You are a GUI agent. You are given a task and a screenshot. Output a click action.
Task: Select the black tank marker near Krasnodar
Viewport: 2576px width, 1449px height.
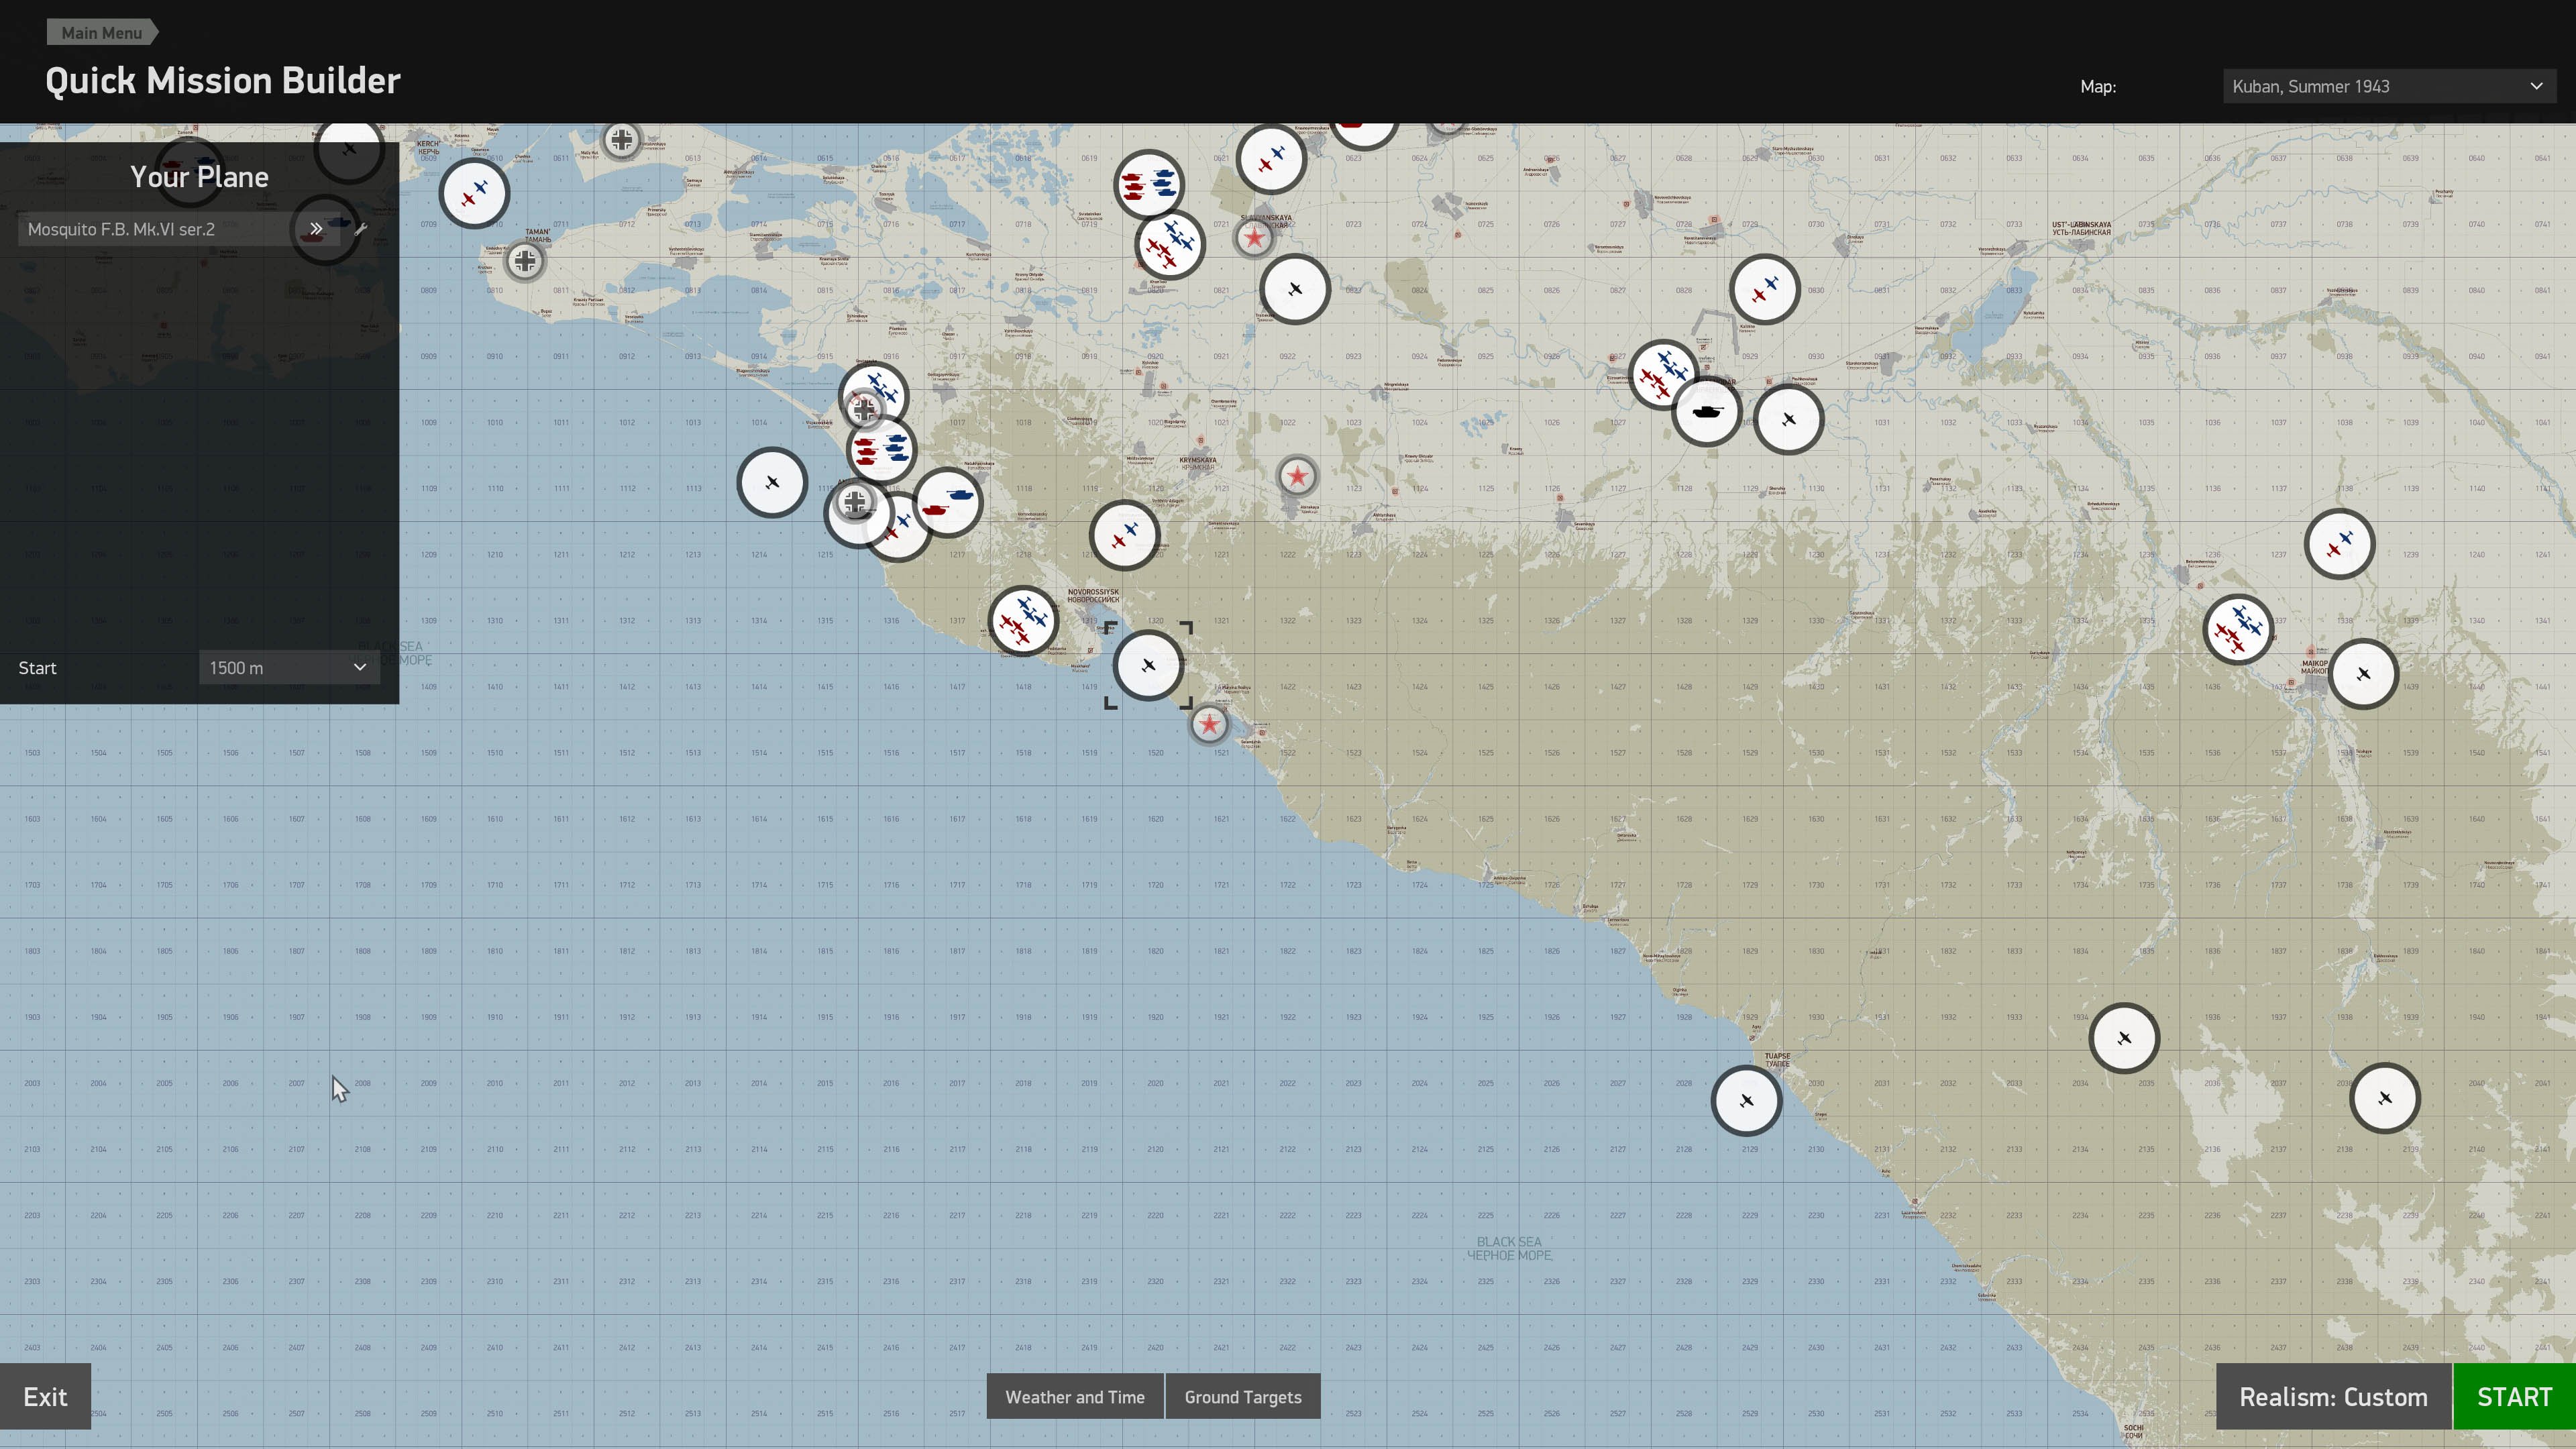(x=1706, y=412)
